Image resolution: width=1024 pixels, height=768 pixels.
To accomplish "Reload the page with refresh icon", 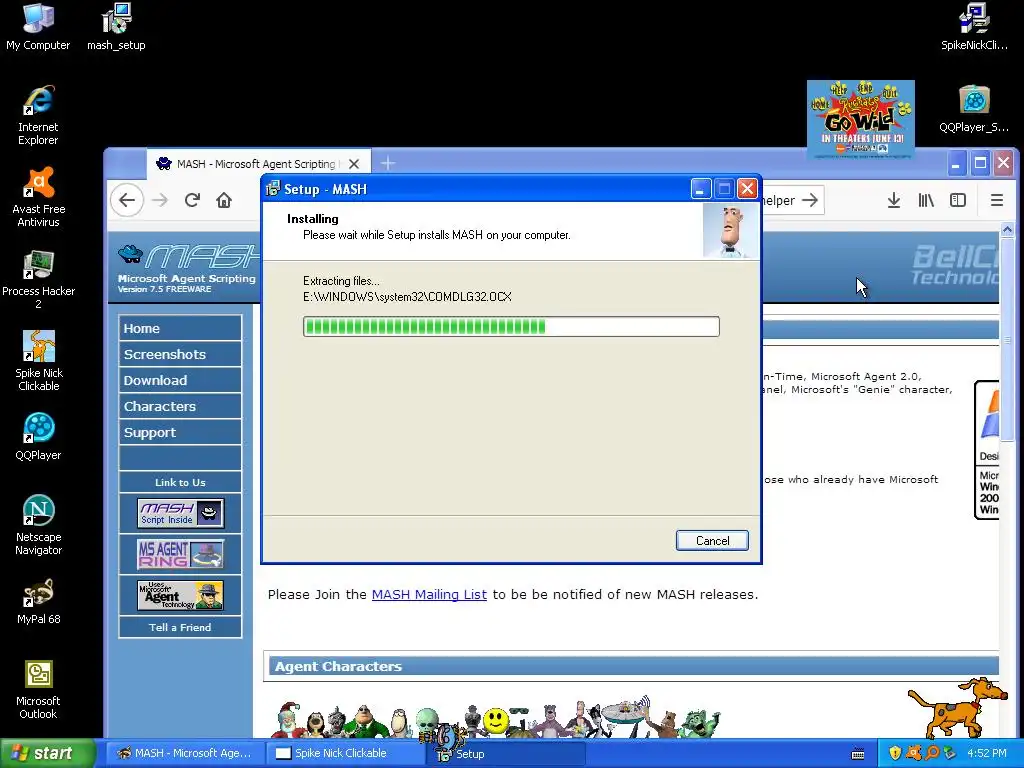I will coord(192,200).
